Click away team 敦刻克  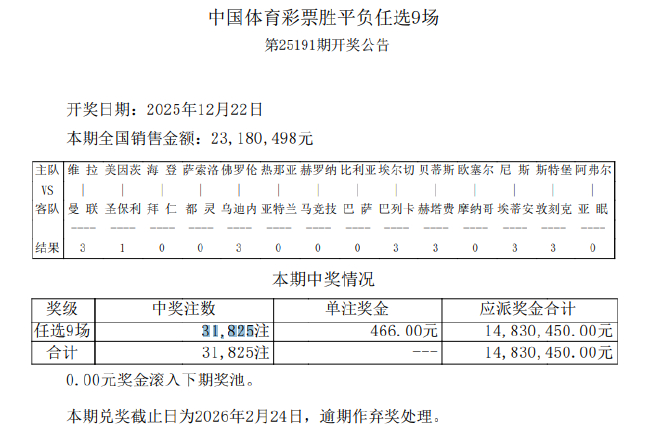click(553, 209)
